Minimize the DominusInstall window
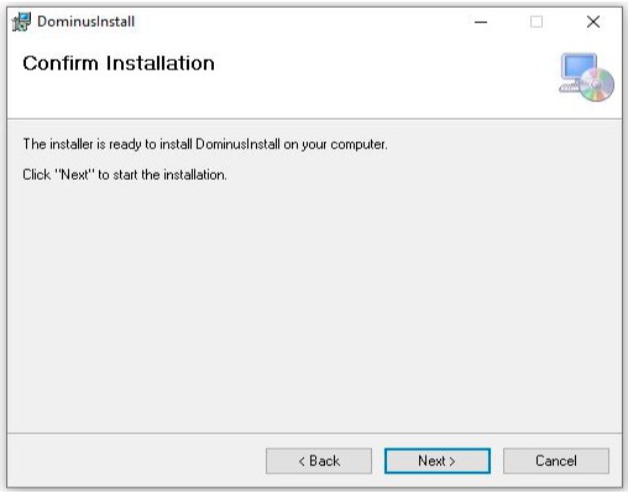The width and height of the screenshot is (630, 495). coord(481,22)
